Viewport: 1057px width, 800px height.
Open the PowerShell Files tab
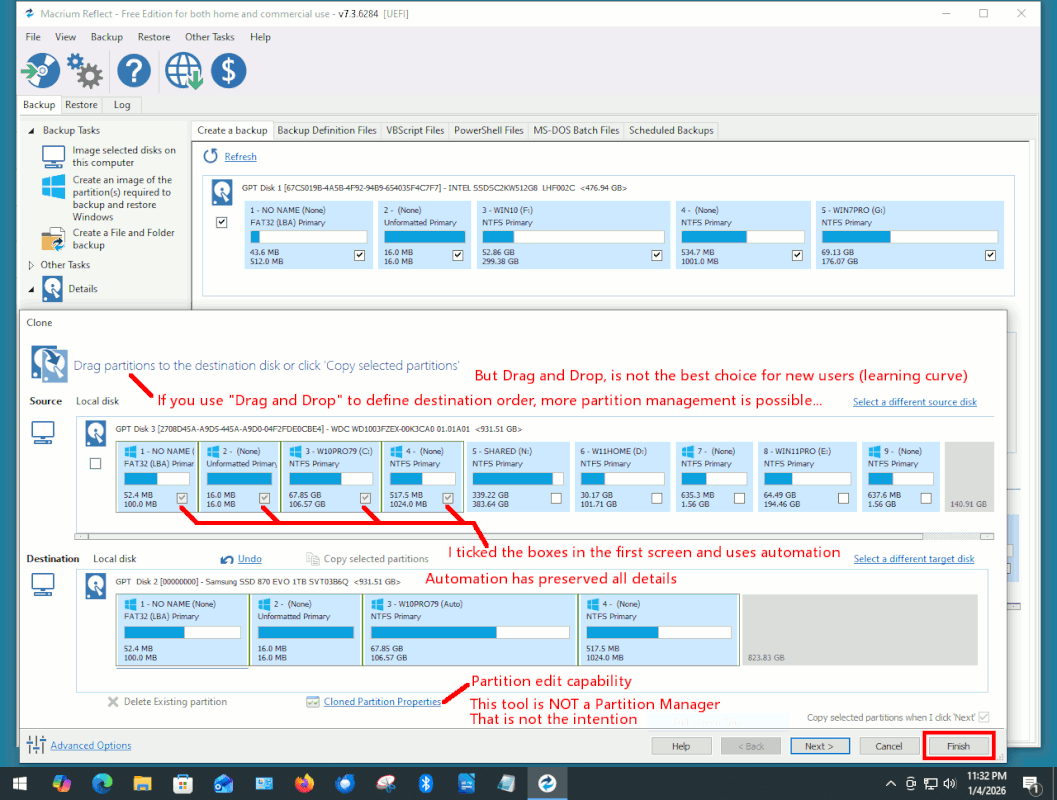click(x=489, y=130)
